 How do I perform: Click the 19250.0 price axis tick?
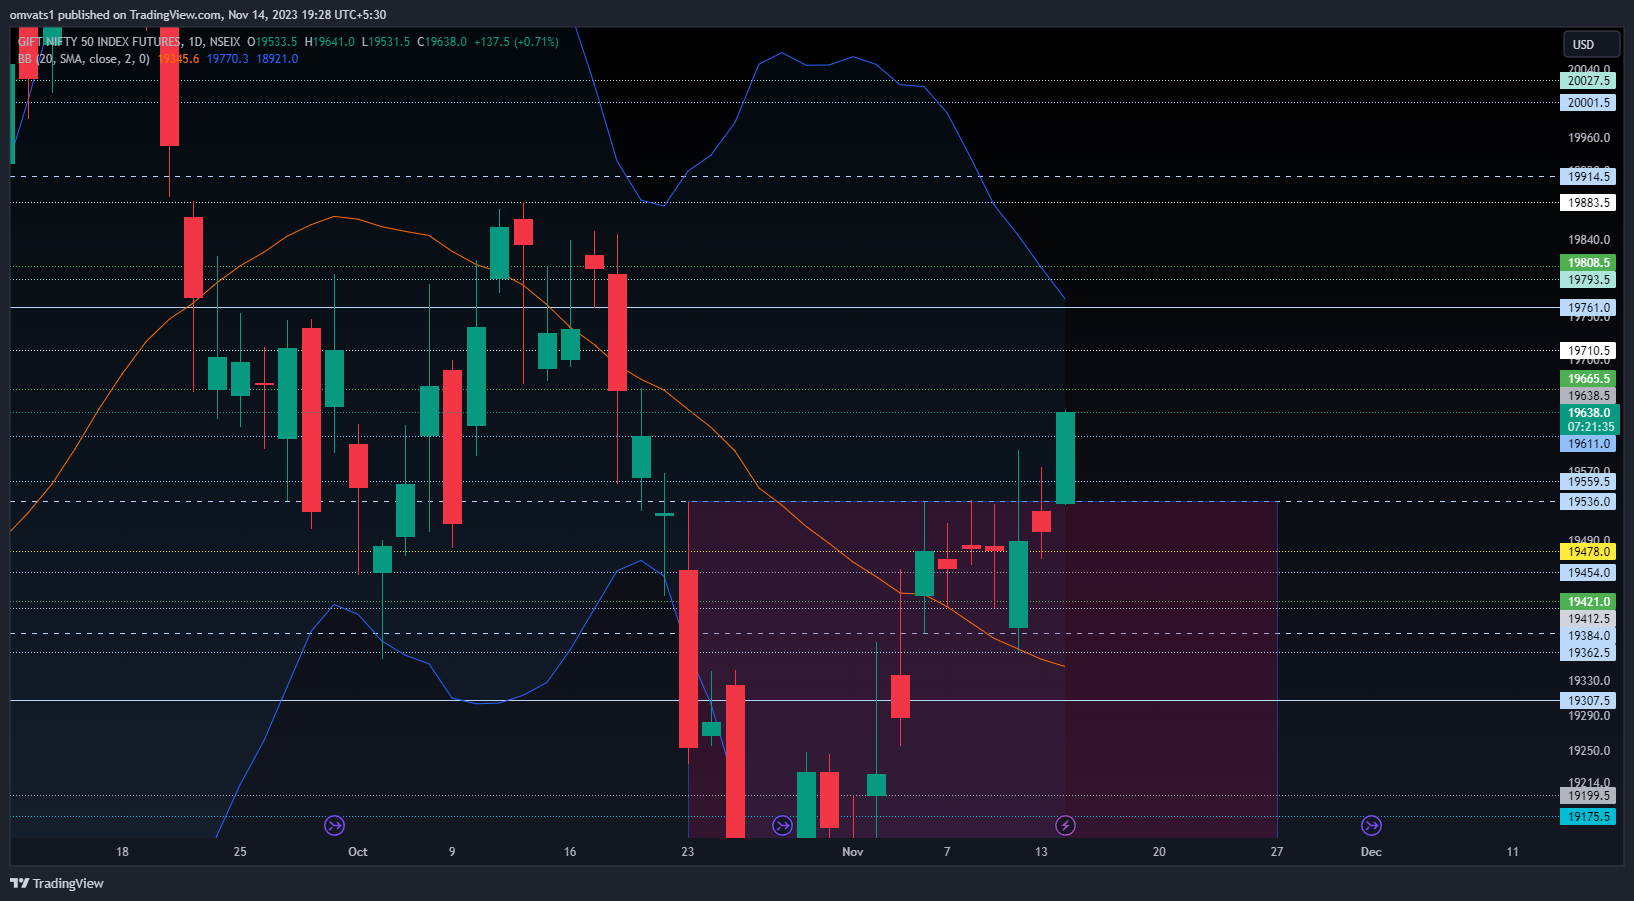point(1589,751)
